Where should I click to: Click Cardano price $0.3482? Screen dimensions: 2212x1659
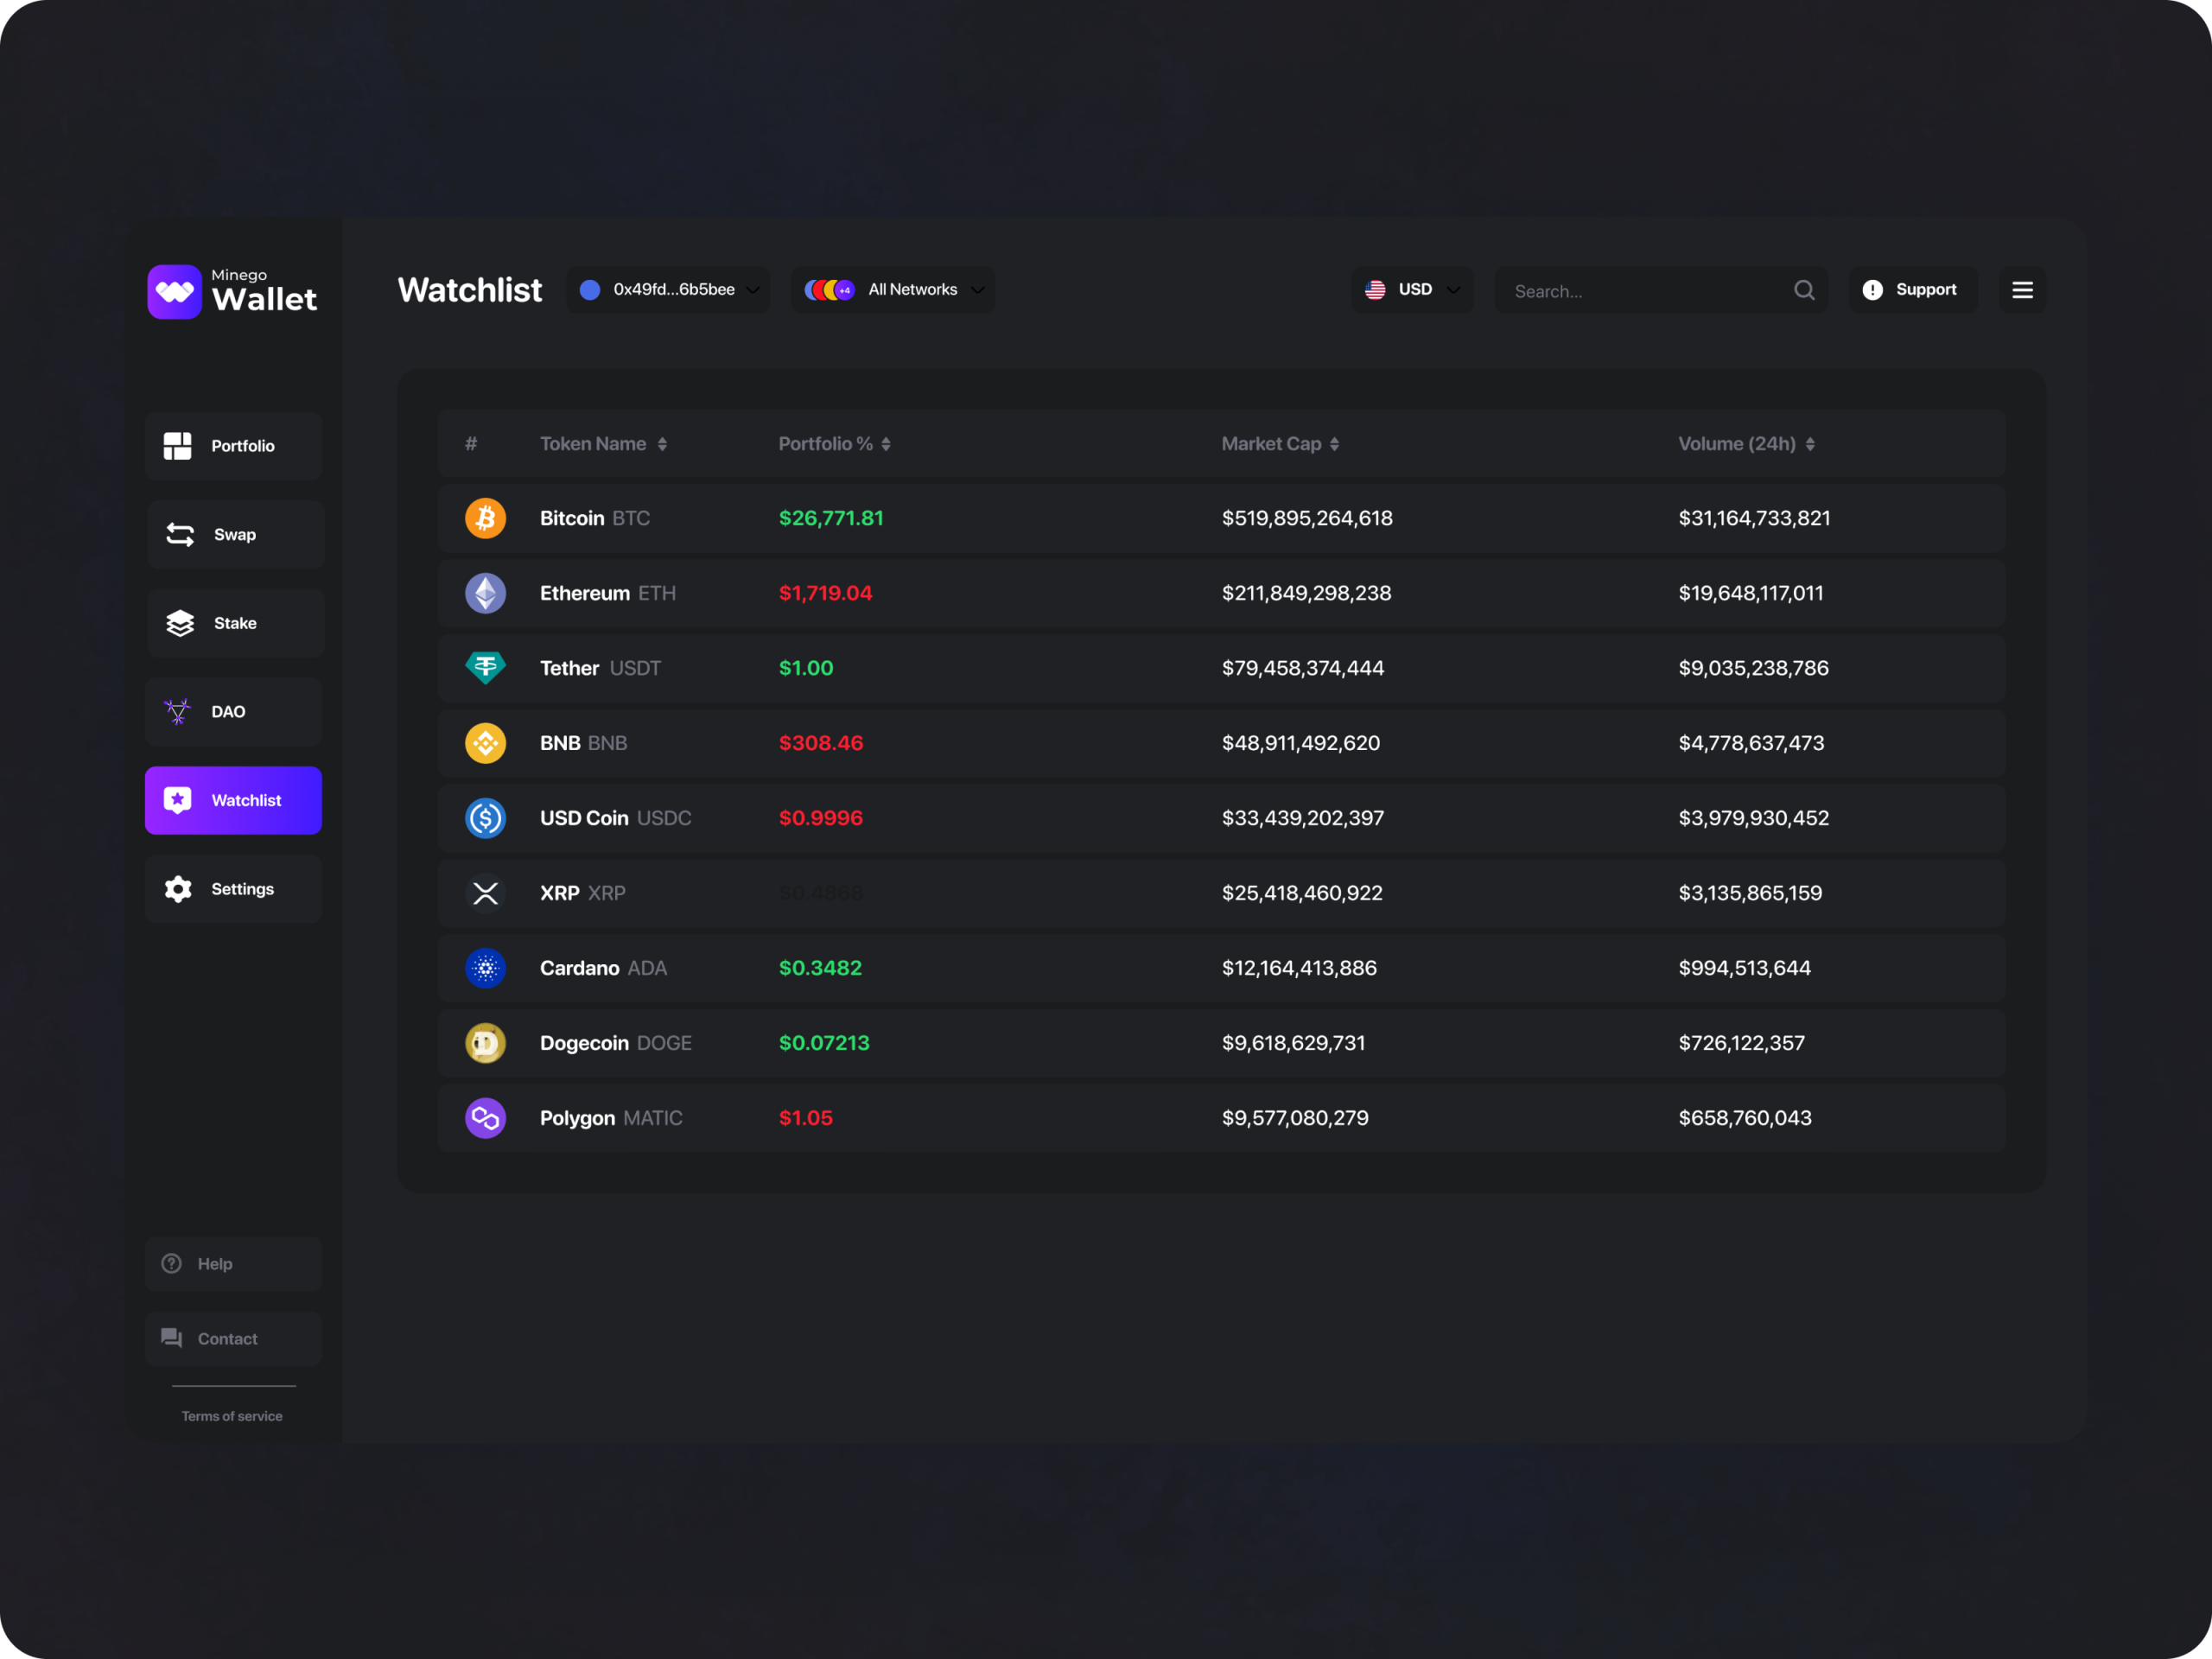(x=820, y=968)
